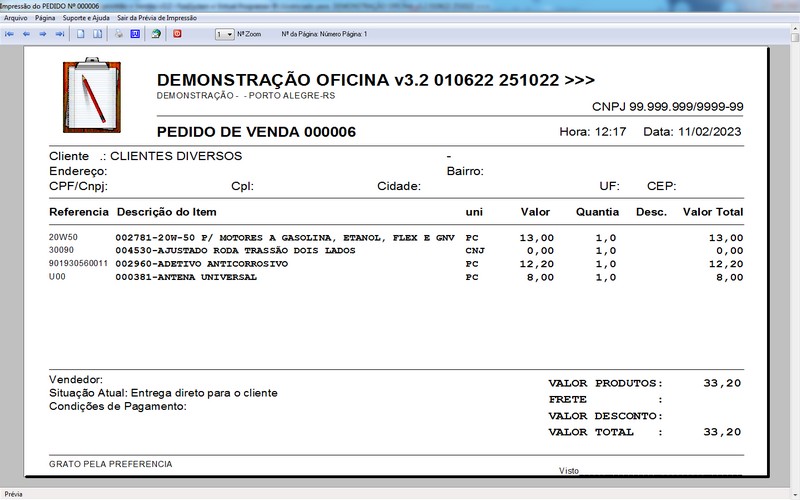Click the Situação Atual delivery line
Image resolution: width=800 pixels, height=500 pixels.
click(x=163, y=393)
